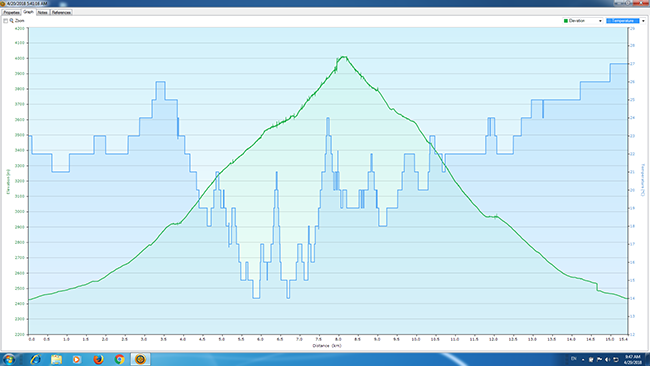
Task: Click the elevation peak near 8.0 km
Action: pos(343,57)
